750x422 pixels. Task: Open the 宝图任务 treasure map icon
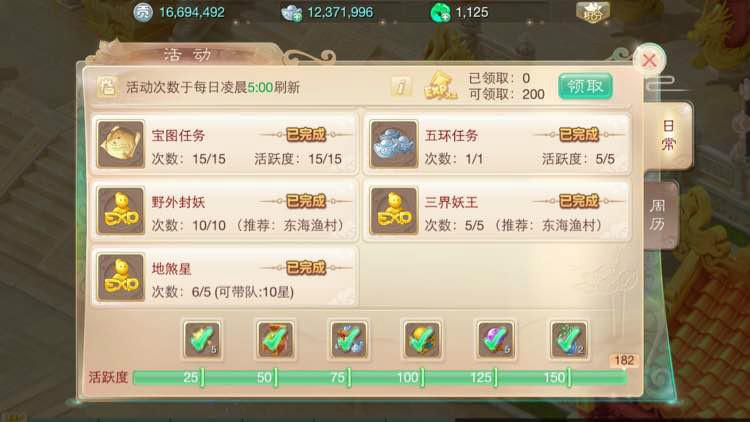121,144
